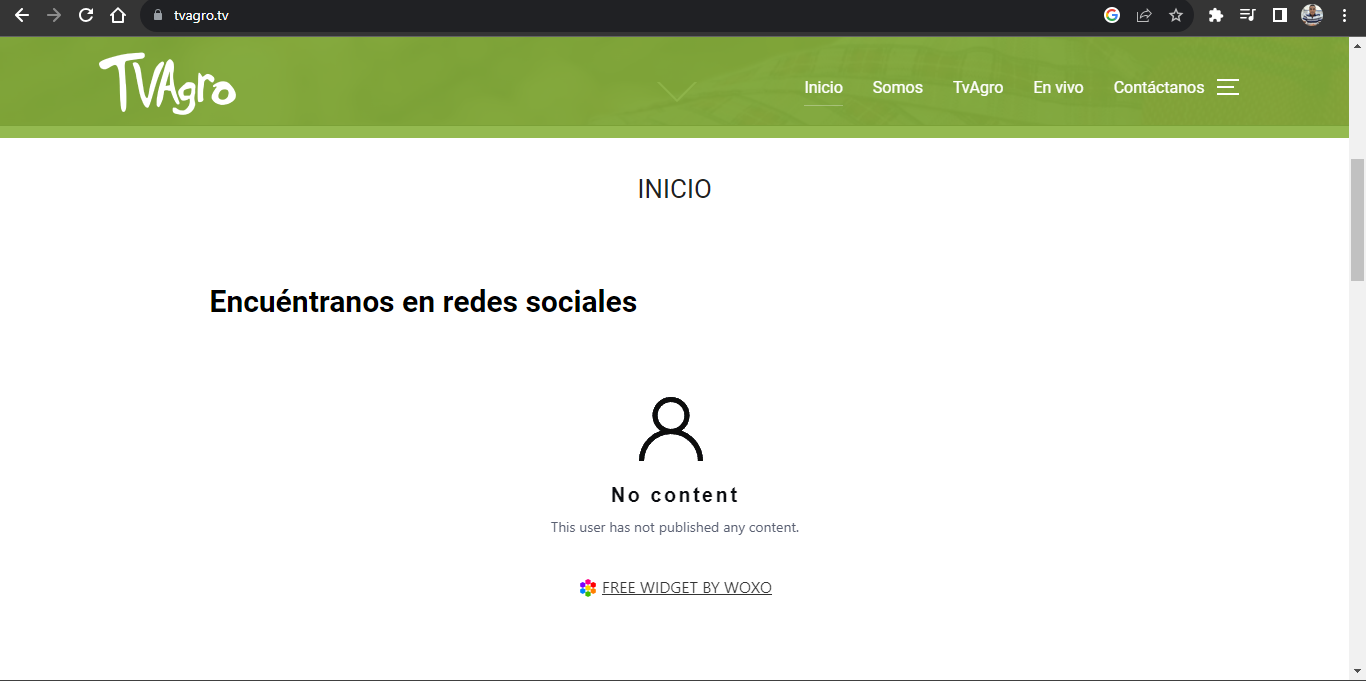
Task: Go back using the browser back arrow
Action: tap(22, 15)
